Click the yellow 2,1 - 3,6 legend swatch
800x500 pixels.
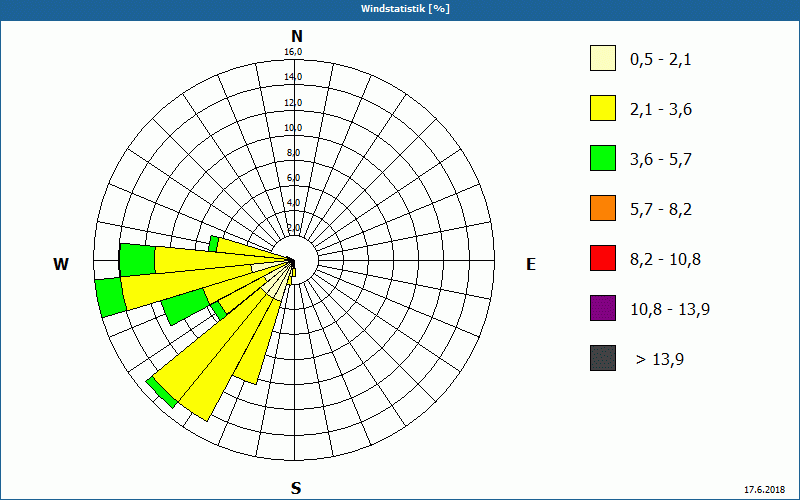[x=603, y=108]
